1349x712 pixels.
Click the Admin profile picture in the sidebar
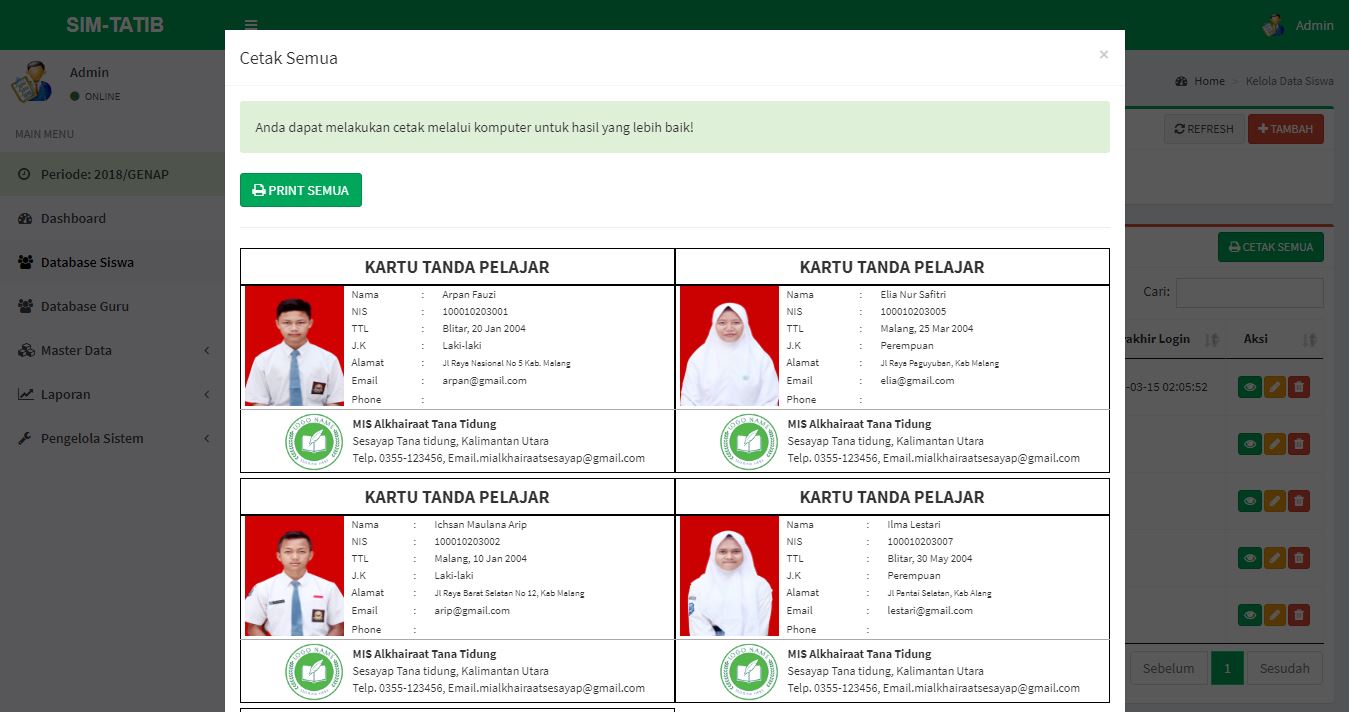pyautogui.click(x=31, y=82)
